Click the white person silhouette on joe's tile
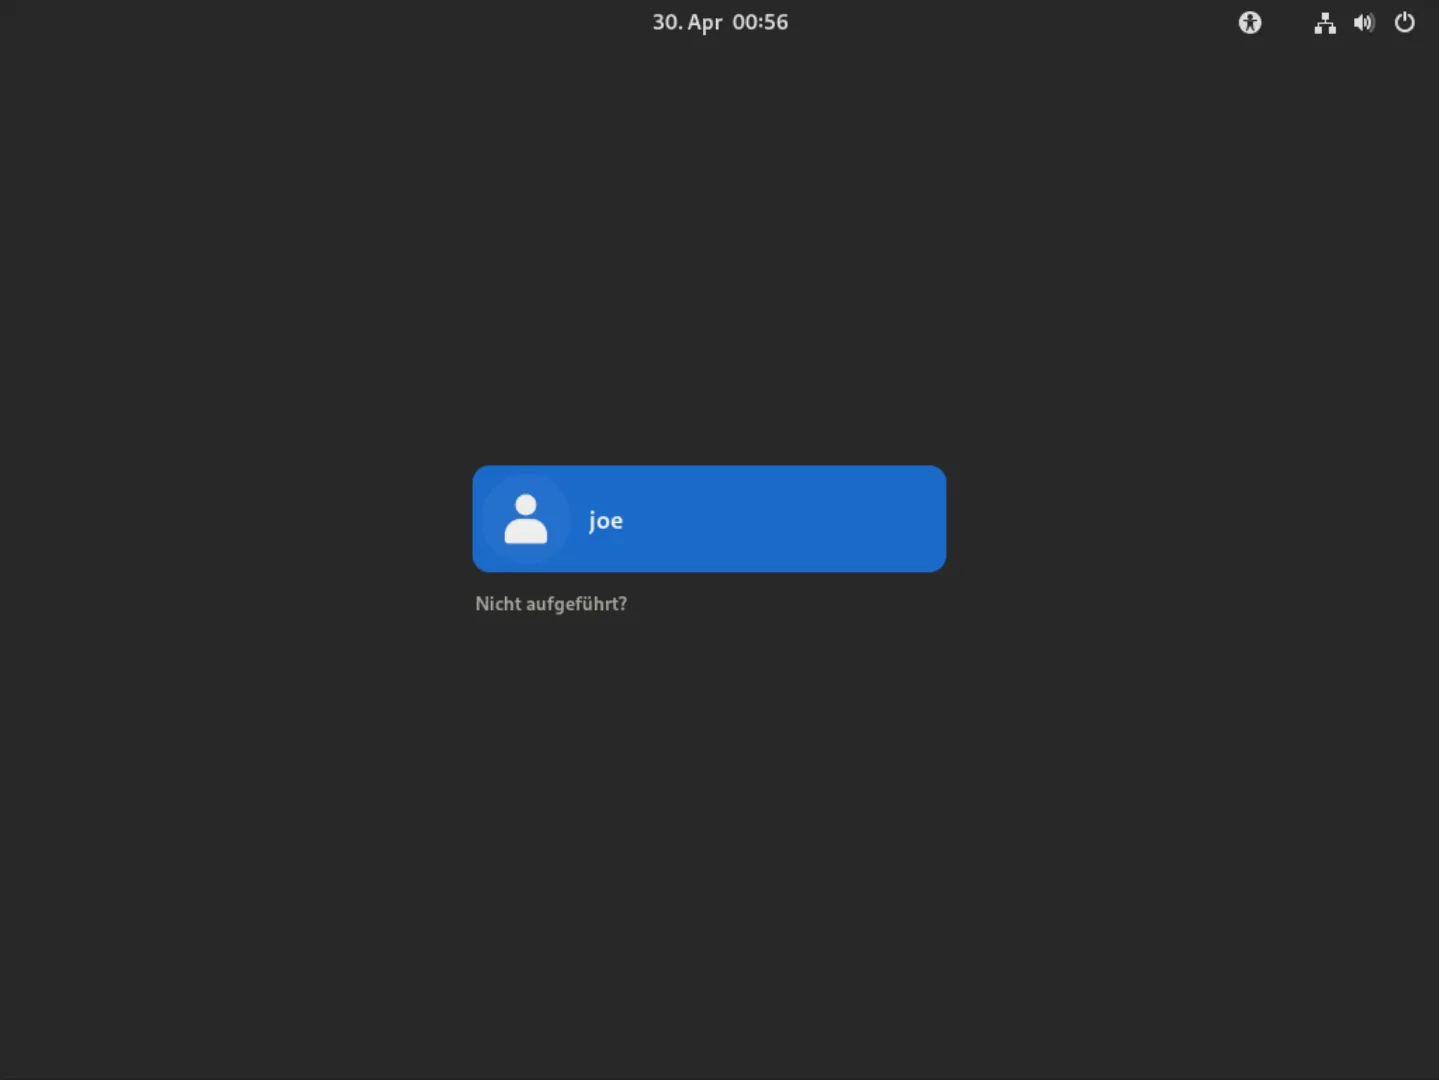The height and width of the screenshot is (1080, 1439). click(526, 519)
